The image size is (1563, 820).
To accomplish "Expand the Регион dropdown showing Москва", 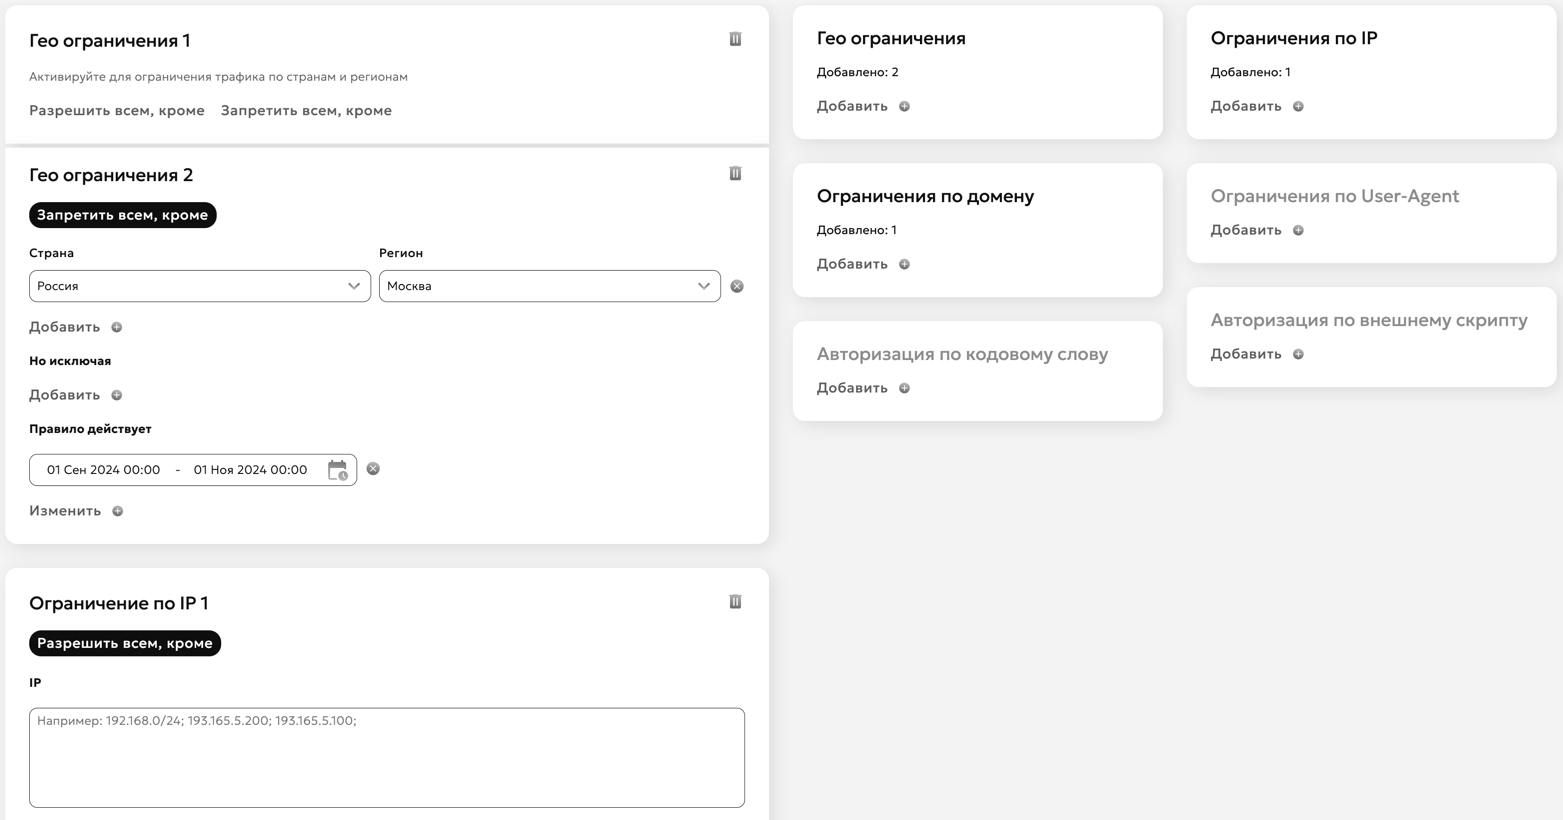I will click(549, 286).
